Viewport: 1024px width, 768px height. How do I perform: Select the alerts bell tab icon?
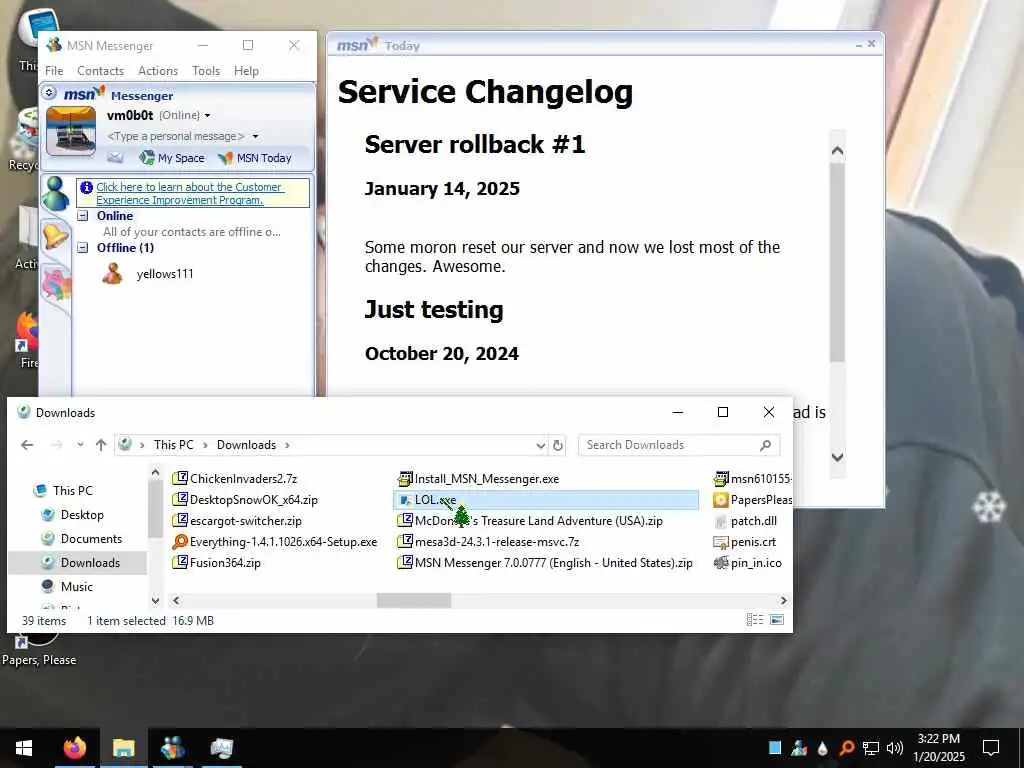click(x=56, y=236)
